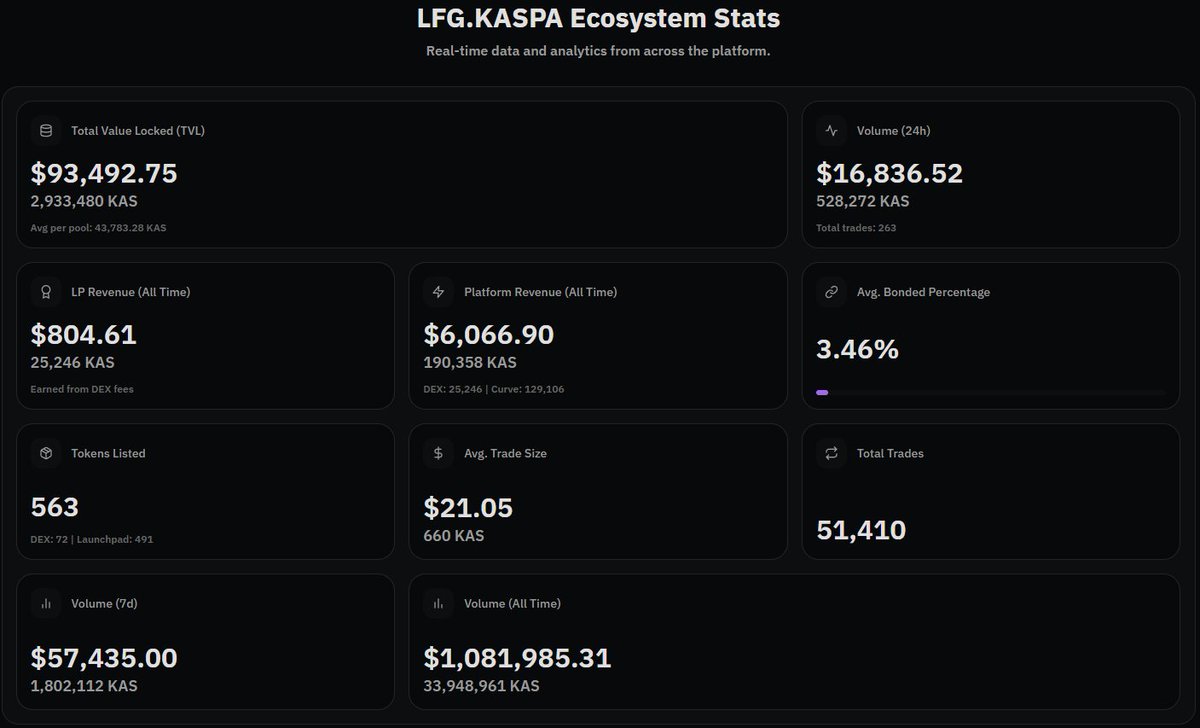Click the bar chart icon beside Volume (7d)
Image resolution: width=1200 pixels, height=728 pixels.
click(x=45, y=604)
